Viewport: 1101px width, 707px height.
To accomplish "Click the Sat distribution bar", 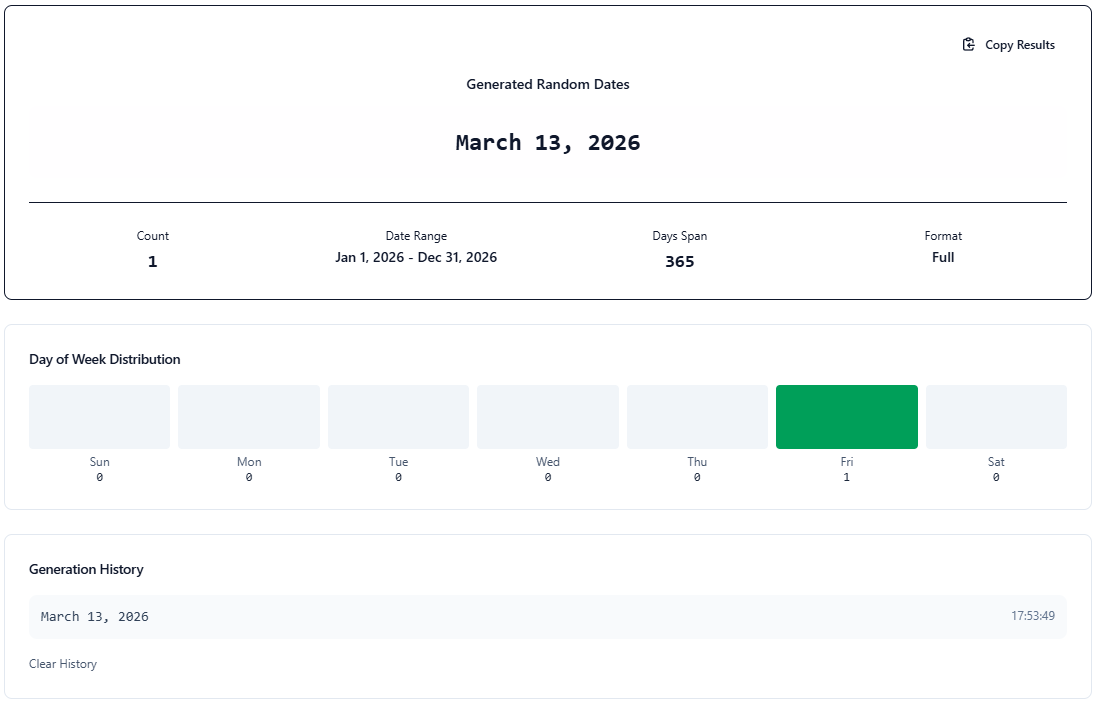I will tap(995, 416).
